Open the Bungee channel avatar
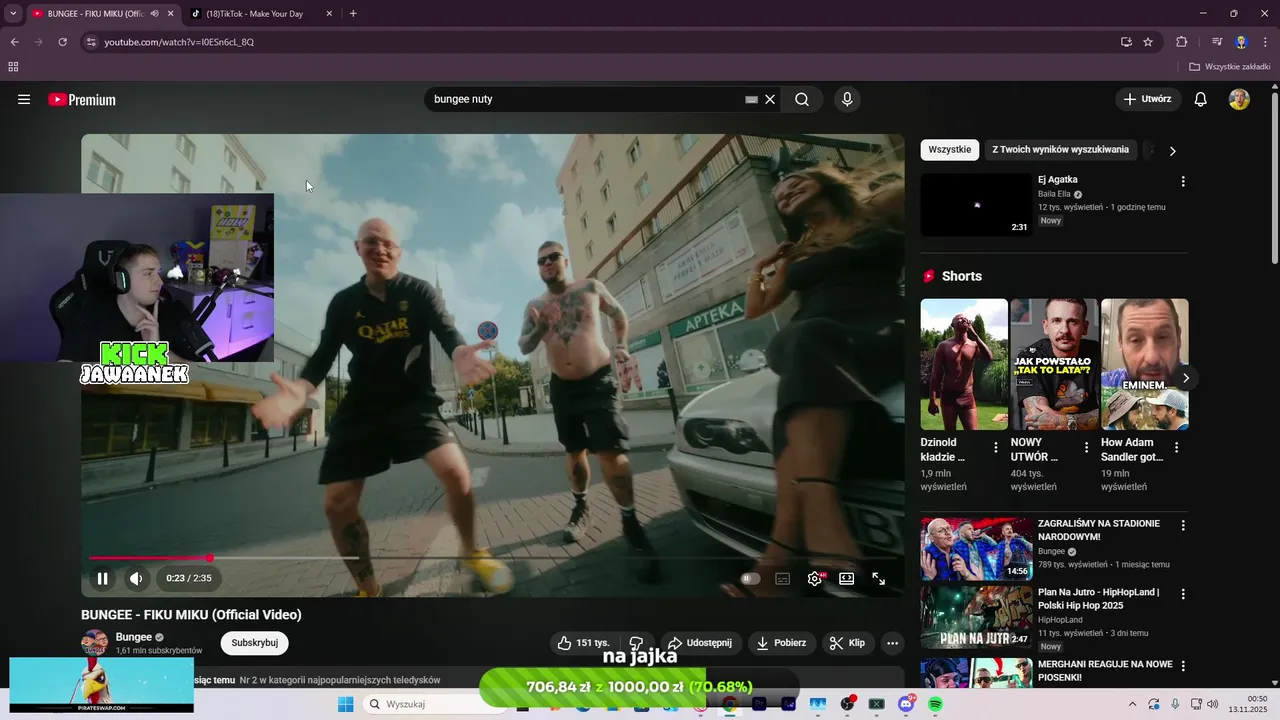Viewport: 1280px width, 720px height. pyautogui.click(x=95, y=643)
